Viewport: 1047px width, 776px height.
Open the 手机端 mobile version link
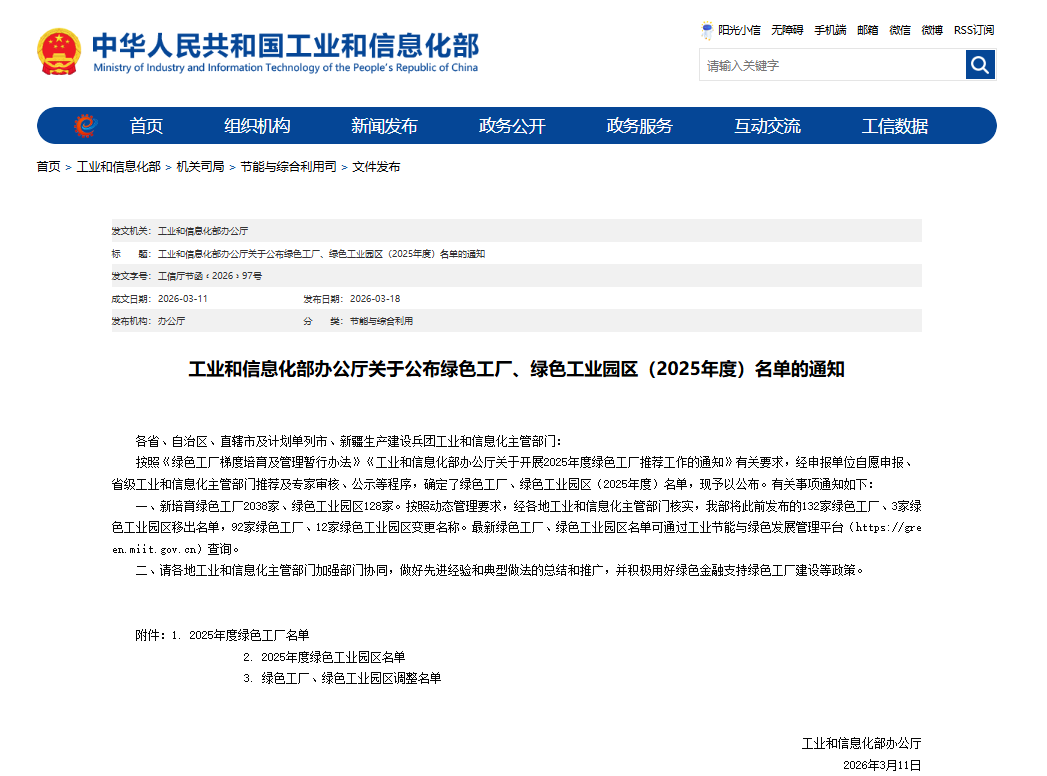pos(830,30)
